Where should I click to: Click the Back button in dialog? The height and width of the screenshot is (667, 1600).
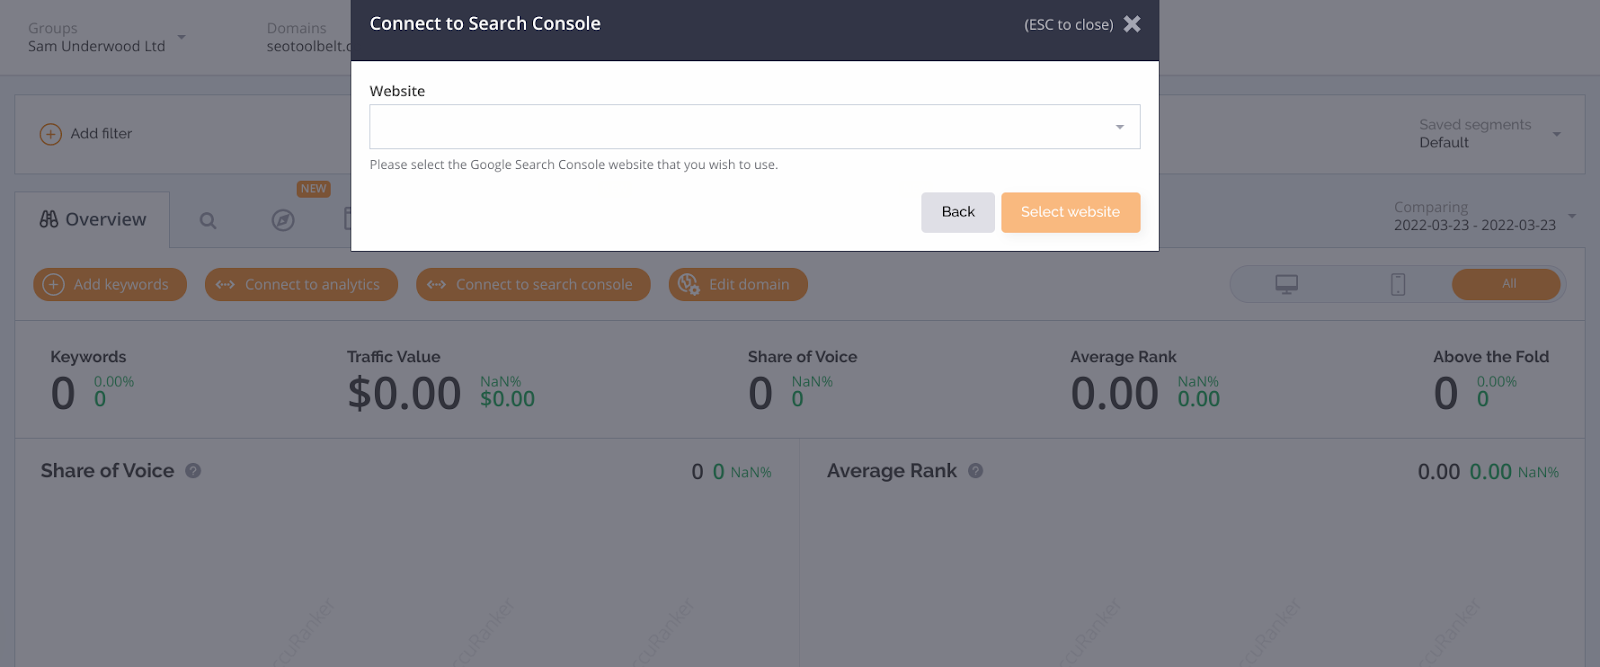958,212
